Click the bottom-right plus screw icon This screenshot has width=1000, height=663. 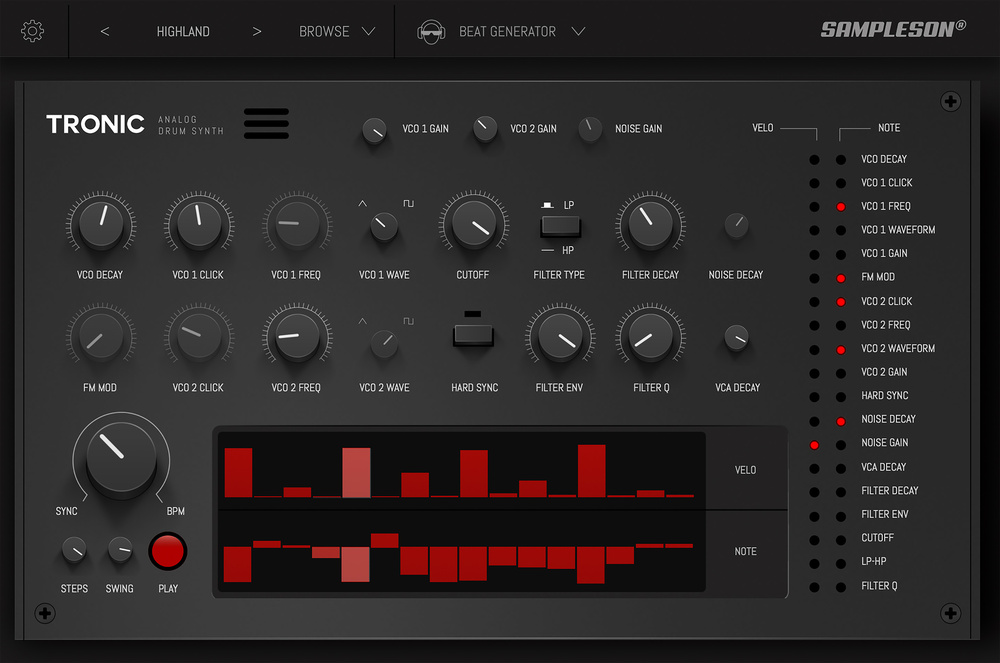[950, 613]
